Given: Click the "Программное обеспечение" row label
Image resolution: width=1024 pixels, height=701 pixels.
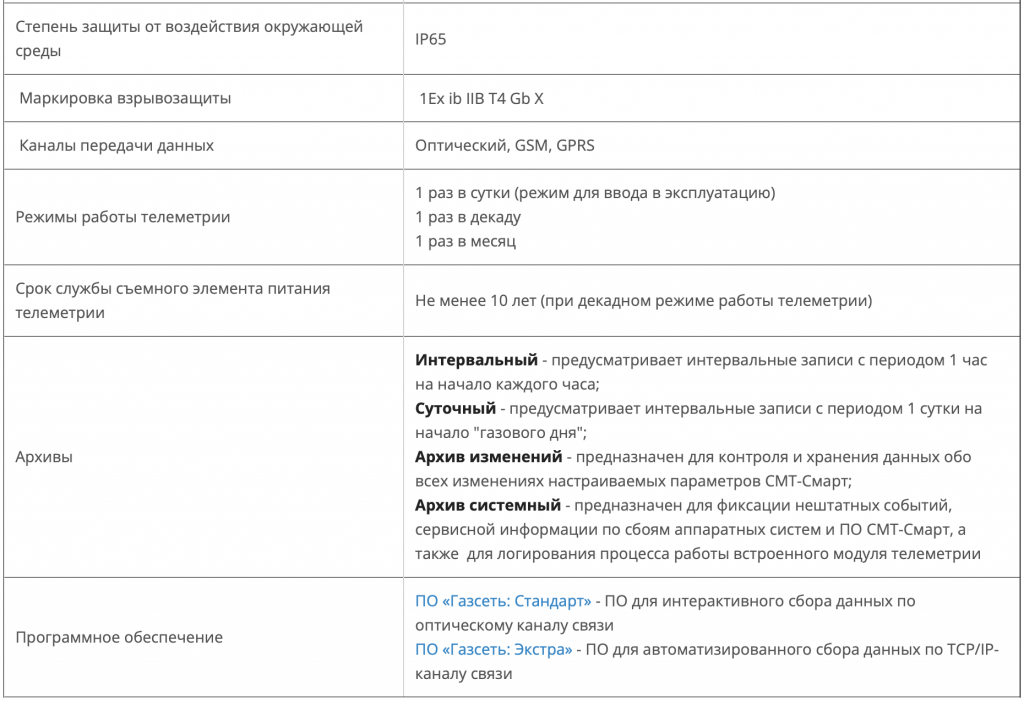Looking at the screenshot, I should click(119, 637).
